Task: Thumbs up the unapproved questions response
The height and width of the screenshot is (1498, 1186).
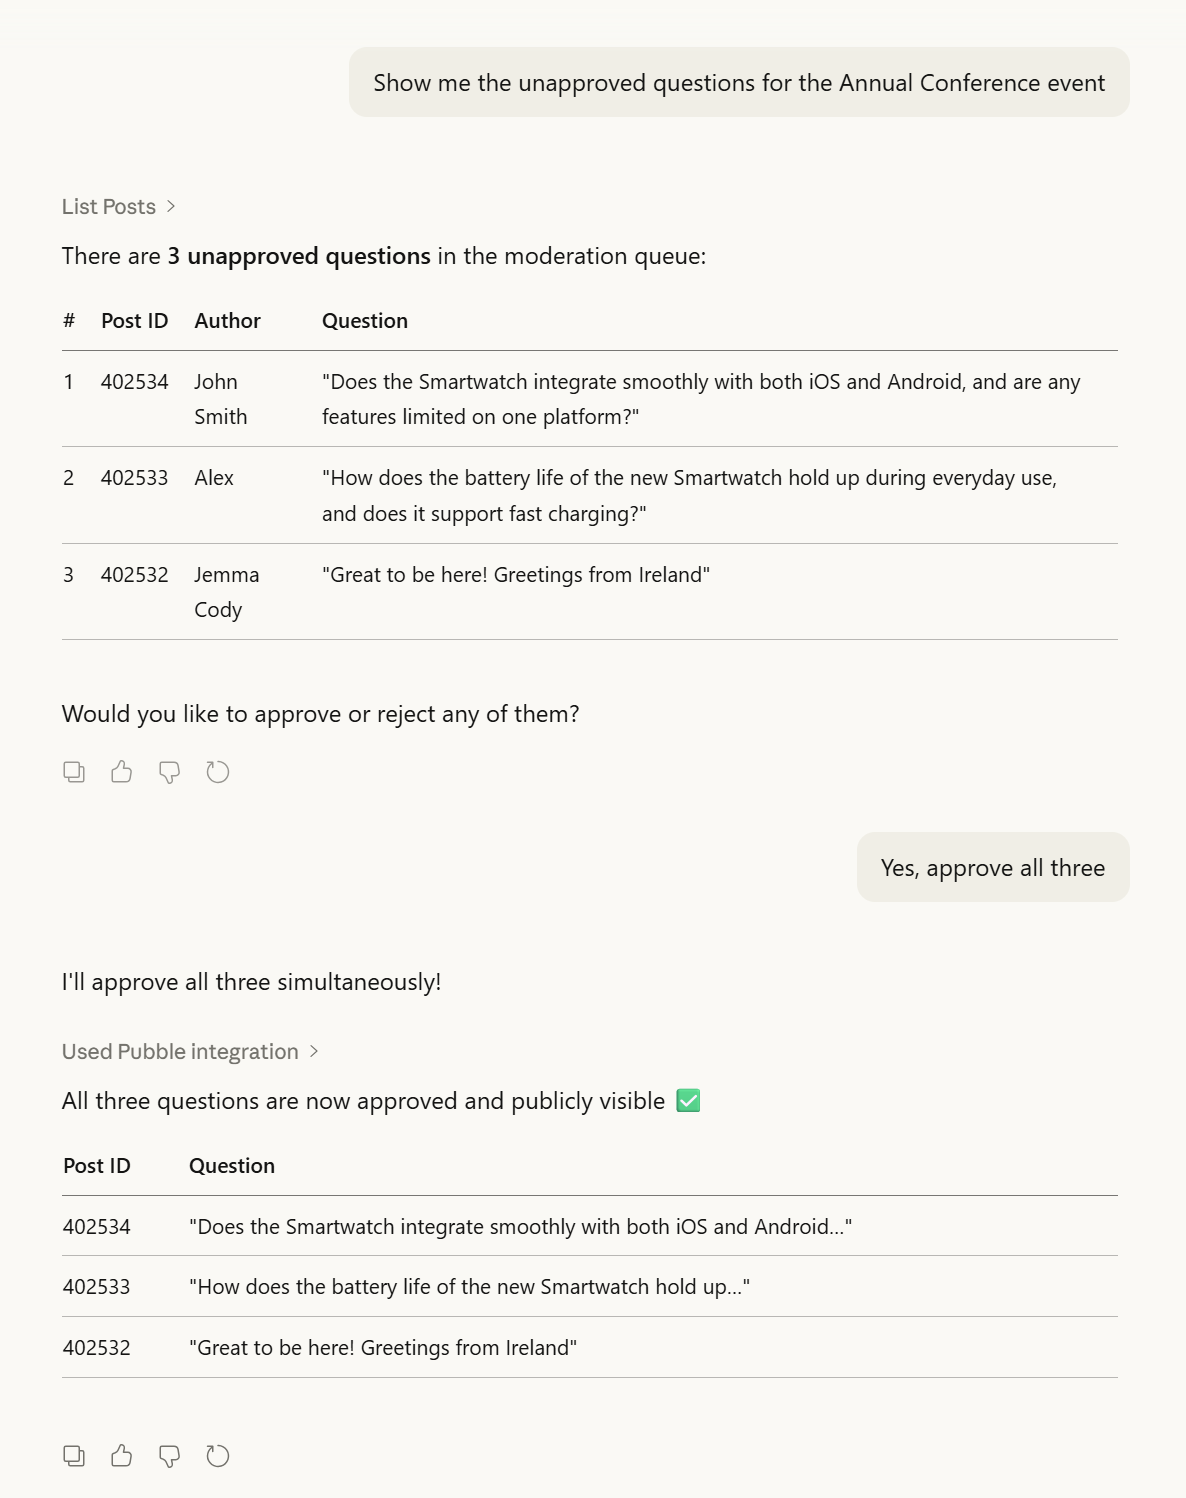Action: pos(122,772)
